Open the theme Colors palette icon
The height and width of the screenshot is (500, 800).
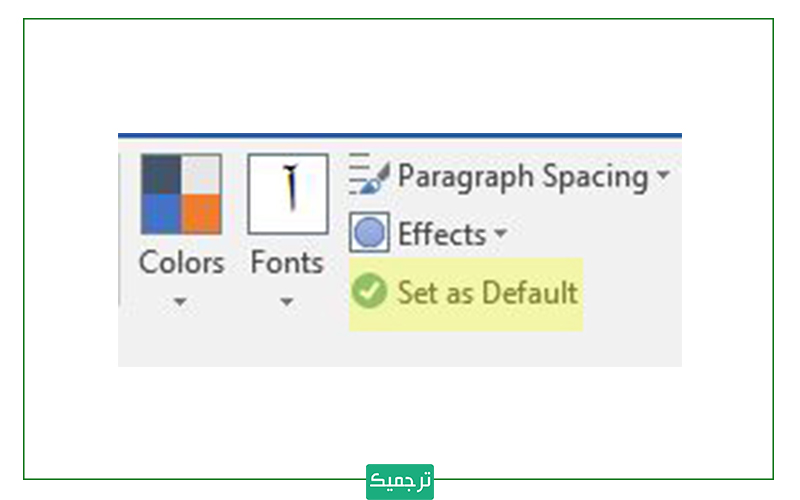181,194
